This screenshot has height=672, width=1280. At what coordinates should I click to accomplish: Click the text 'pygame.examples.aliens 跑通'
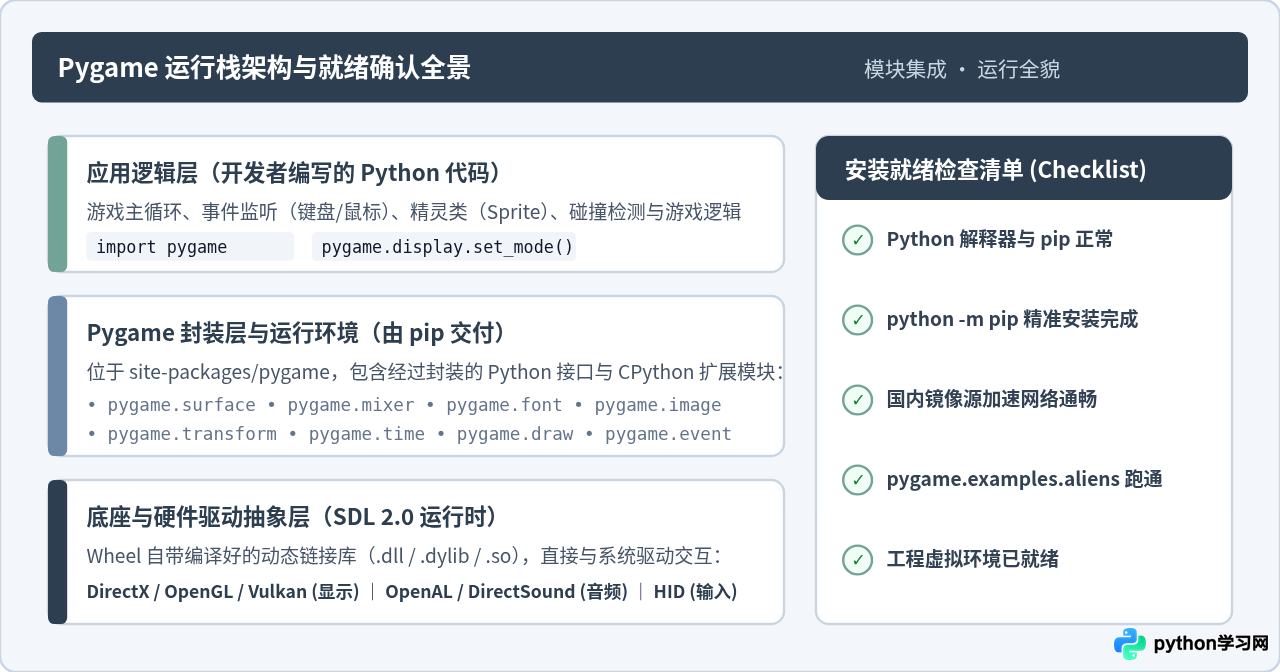(x=1025, y=480)
